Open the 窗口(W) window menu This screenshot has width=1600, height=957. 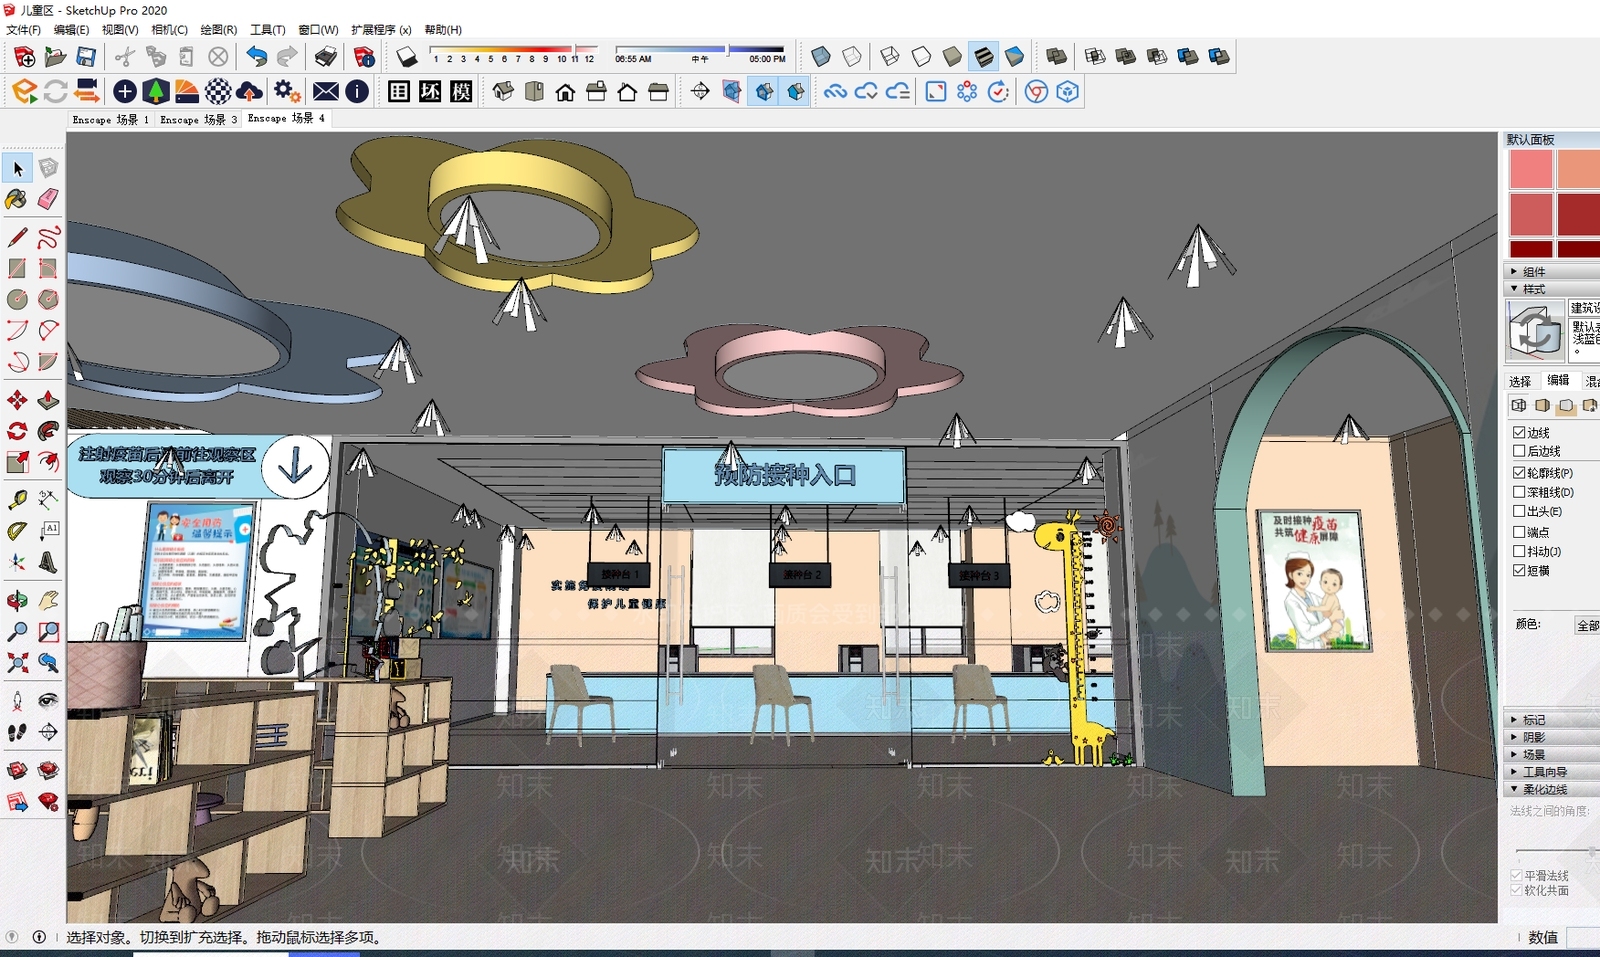point(318,30)
